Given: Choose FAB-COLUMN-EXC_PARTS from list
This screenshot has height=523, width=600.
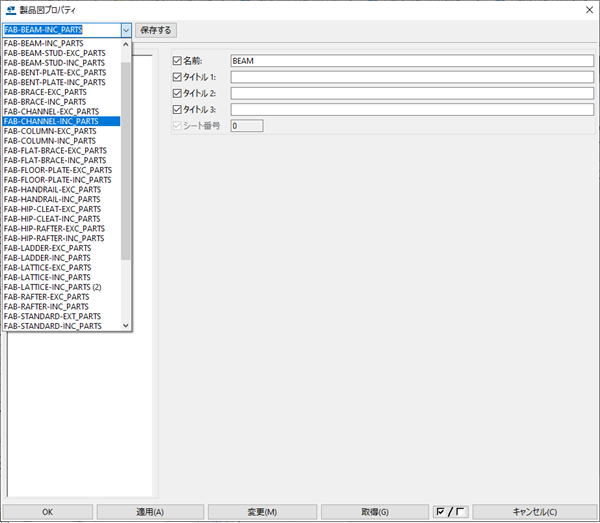Looking at the screenshot, I should (62, 131).
